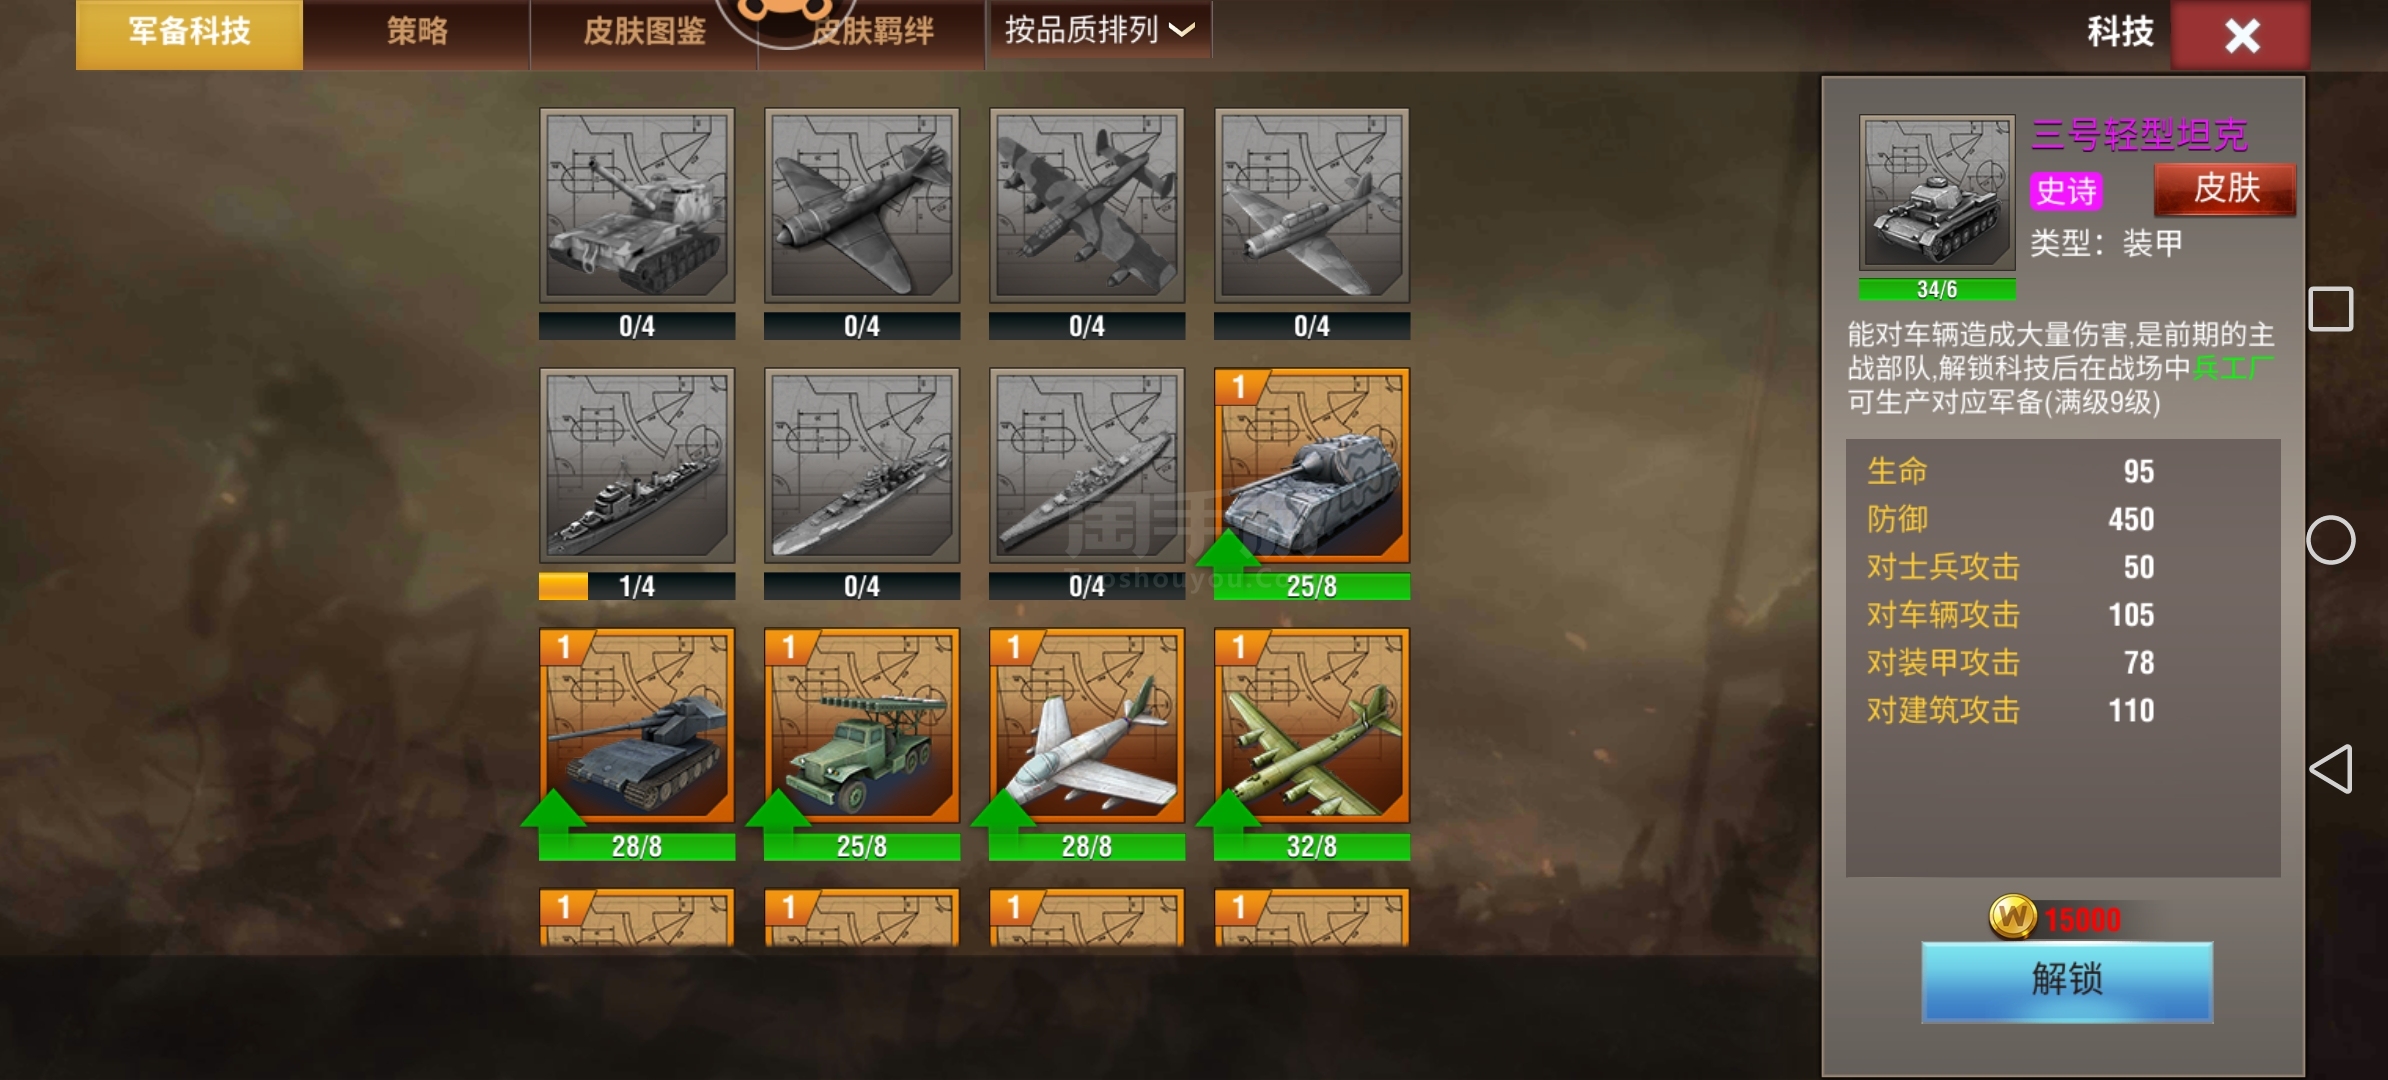The width and height of the screenshot is (2388, 1080).
Task: Select the twin-engine bomber blueprint card
Action: pyautogui.click(x=1087, y=206)
